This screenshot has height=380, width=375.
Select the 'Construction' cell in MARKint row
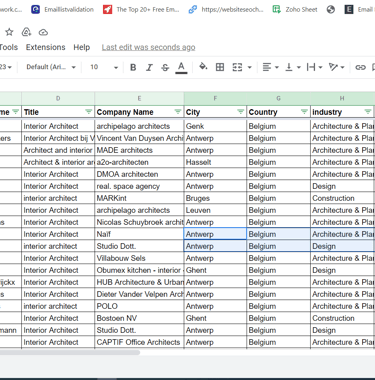pyautogui.click(x=342, y=198)
